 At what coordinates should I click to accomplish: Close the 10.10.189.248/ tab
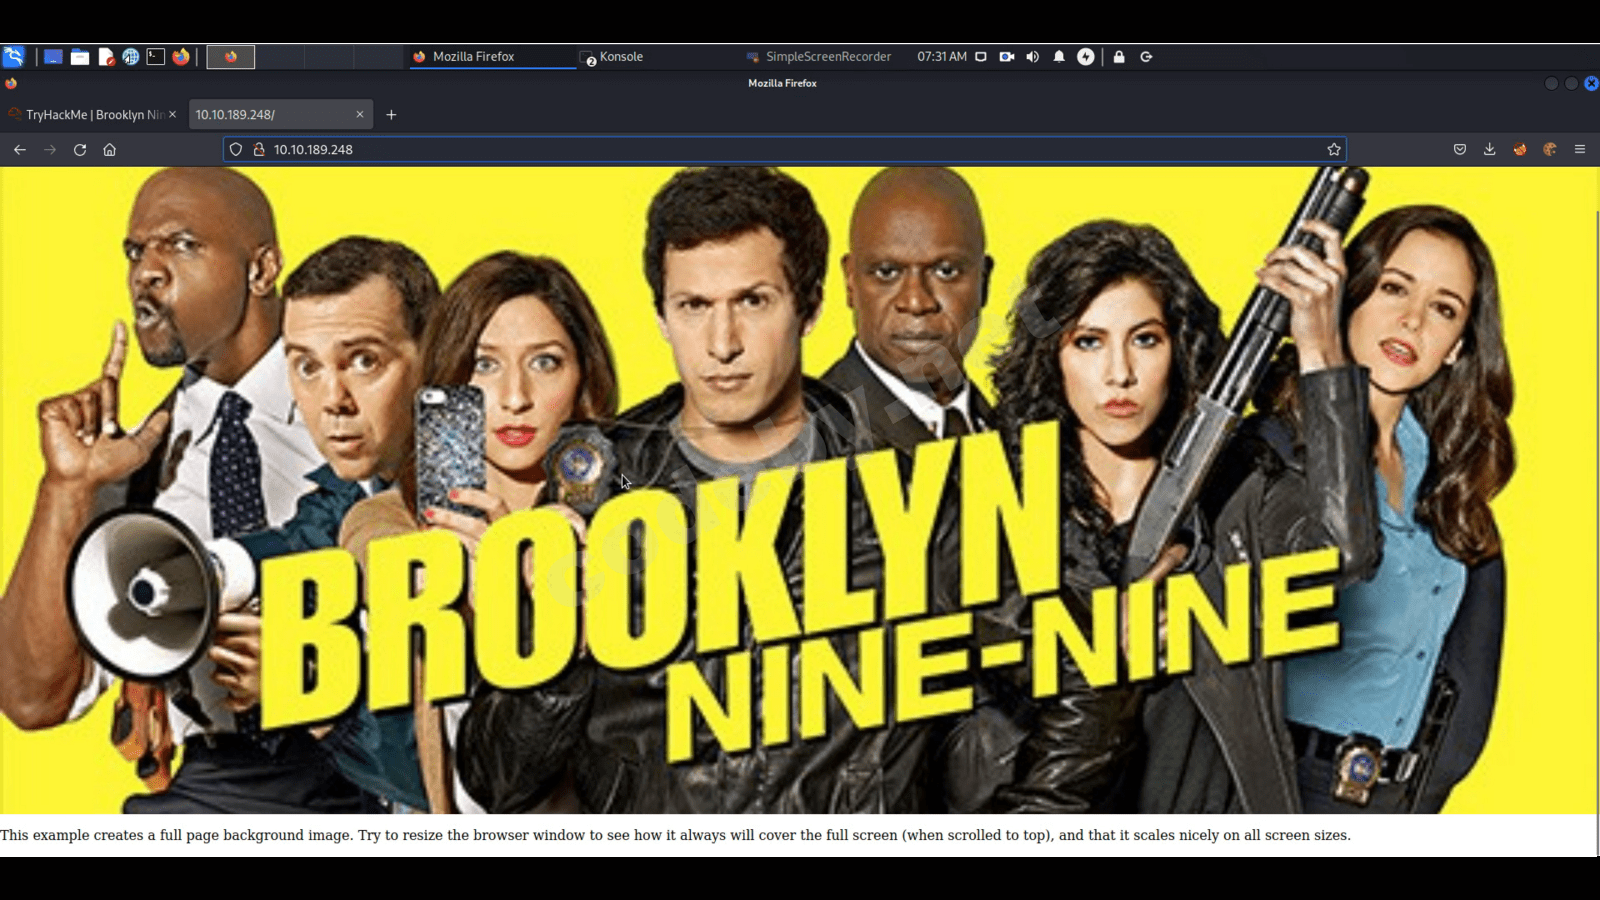(360, 115)
